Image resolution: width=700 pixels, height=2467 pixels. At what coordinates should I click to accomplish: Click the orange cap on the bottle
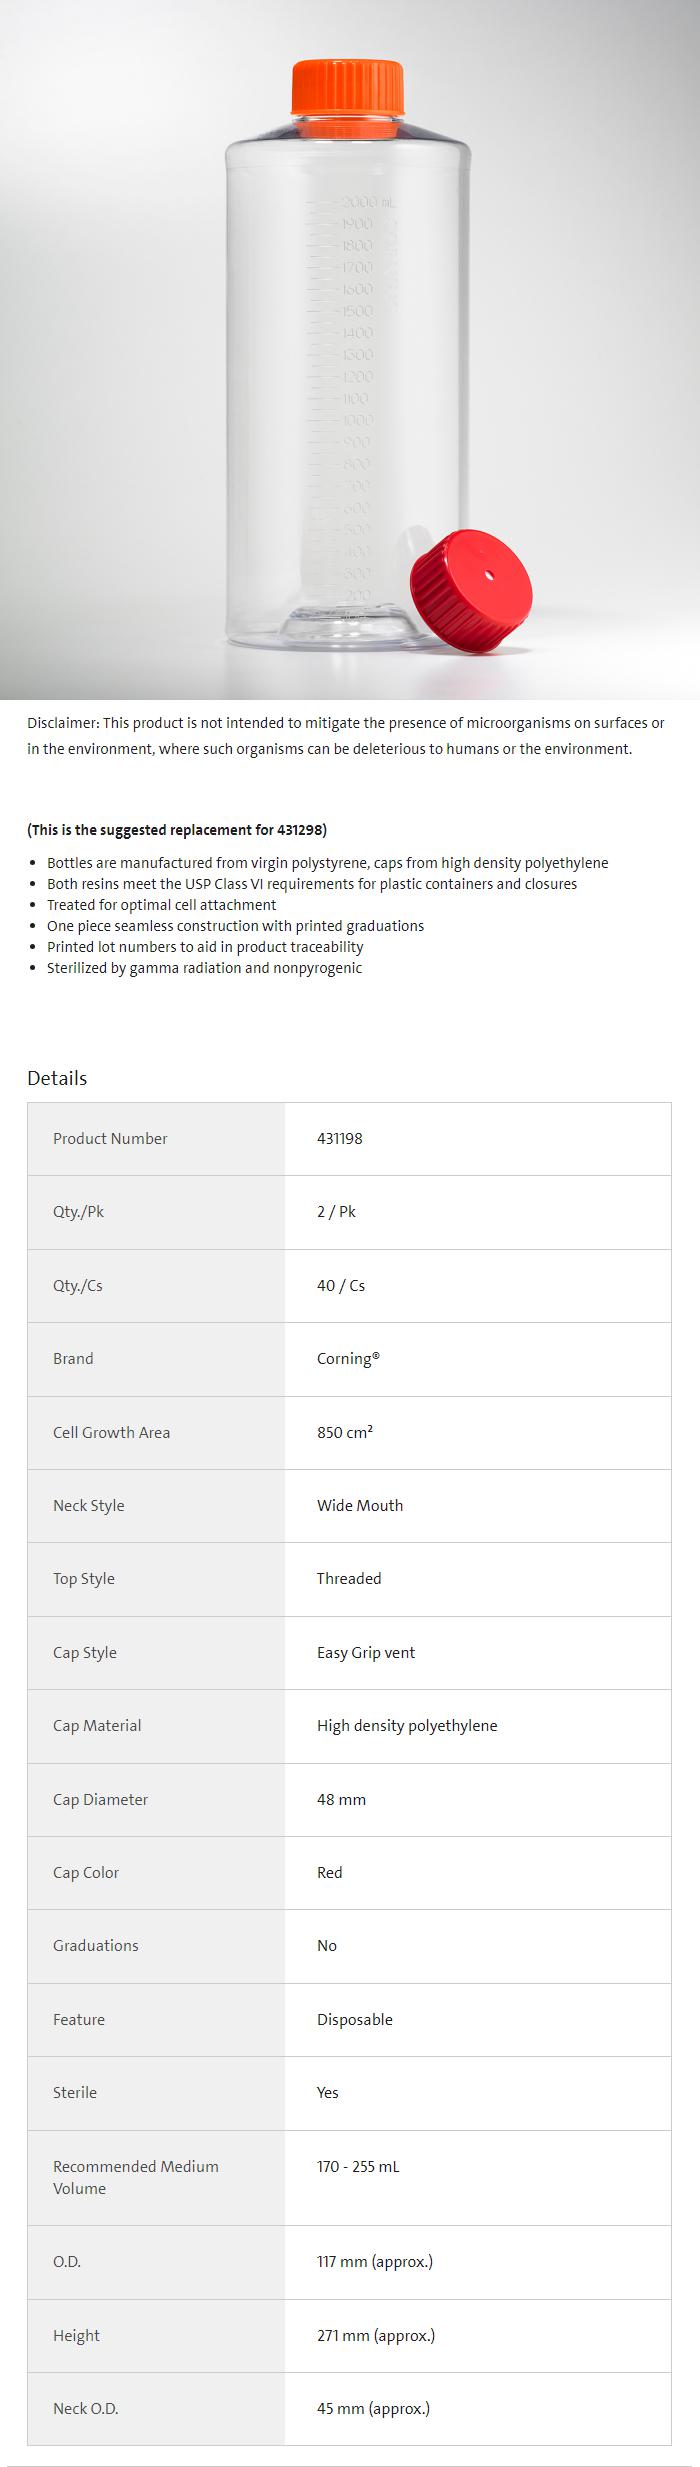(x=348, y=87)
